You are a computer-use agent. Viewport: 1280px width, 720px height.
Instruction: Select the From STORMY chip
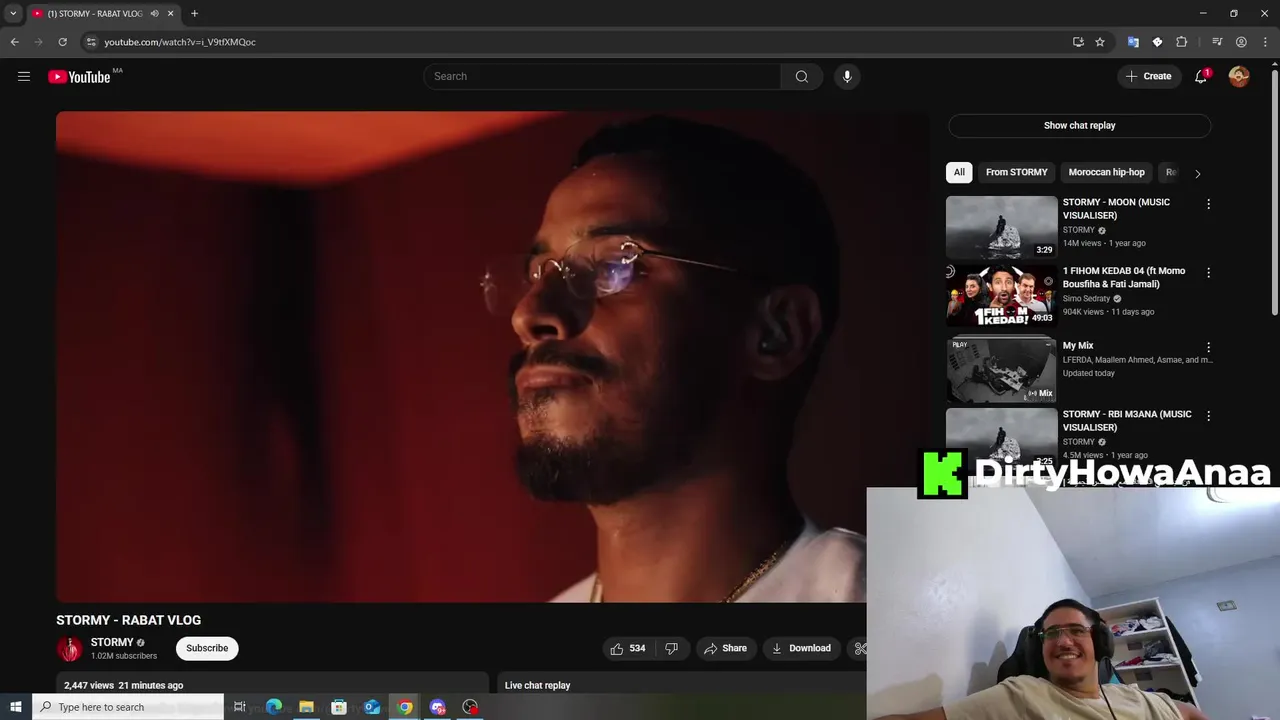1016,172
